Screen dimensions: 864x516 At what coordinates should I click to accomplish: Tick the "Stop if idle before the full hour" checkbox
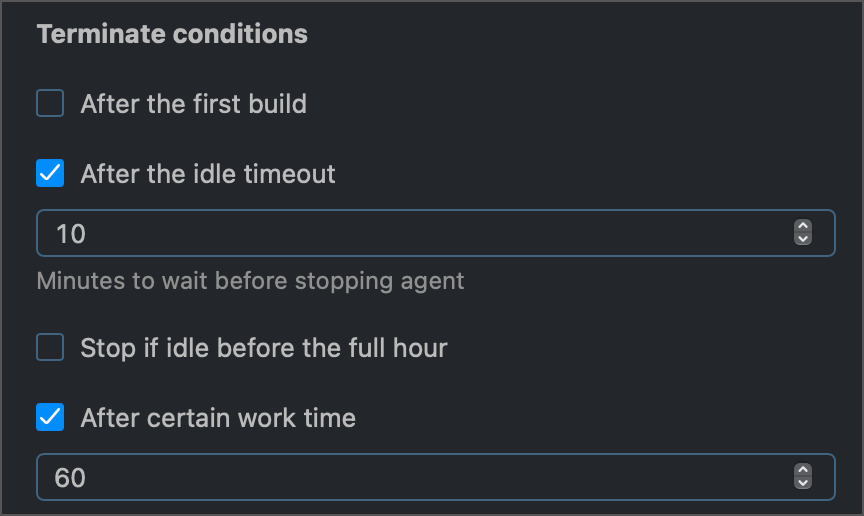(50, 347)
